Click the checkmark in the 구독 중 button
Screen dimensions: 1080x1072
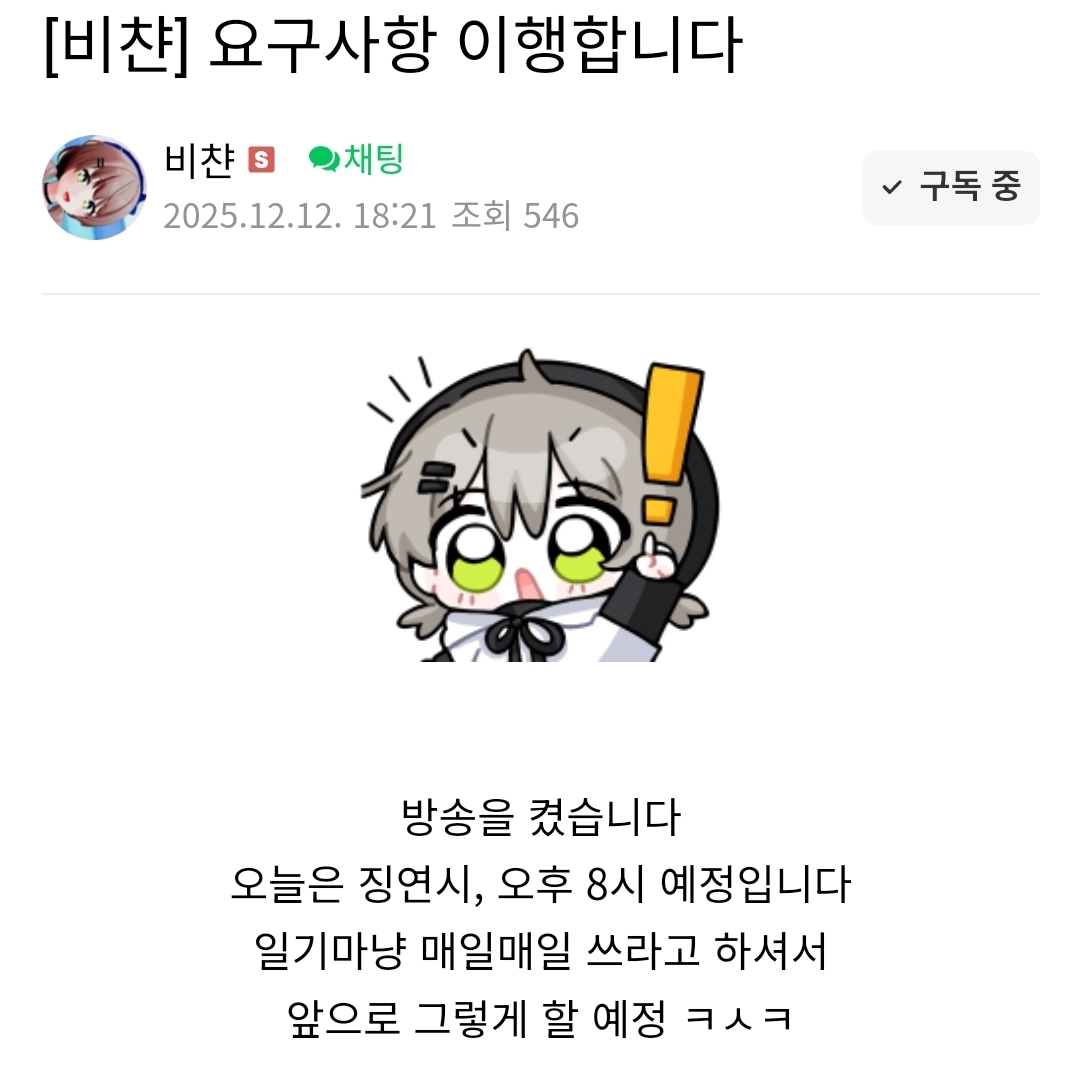892,187
